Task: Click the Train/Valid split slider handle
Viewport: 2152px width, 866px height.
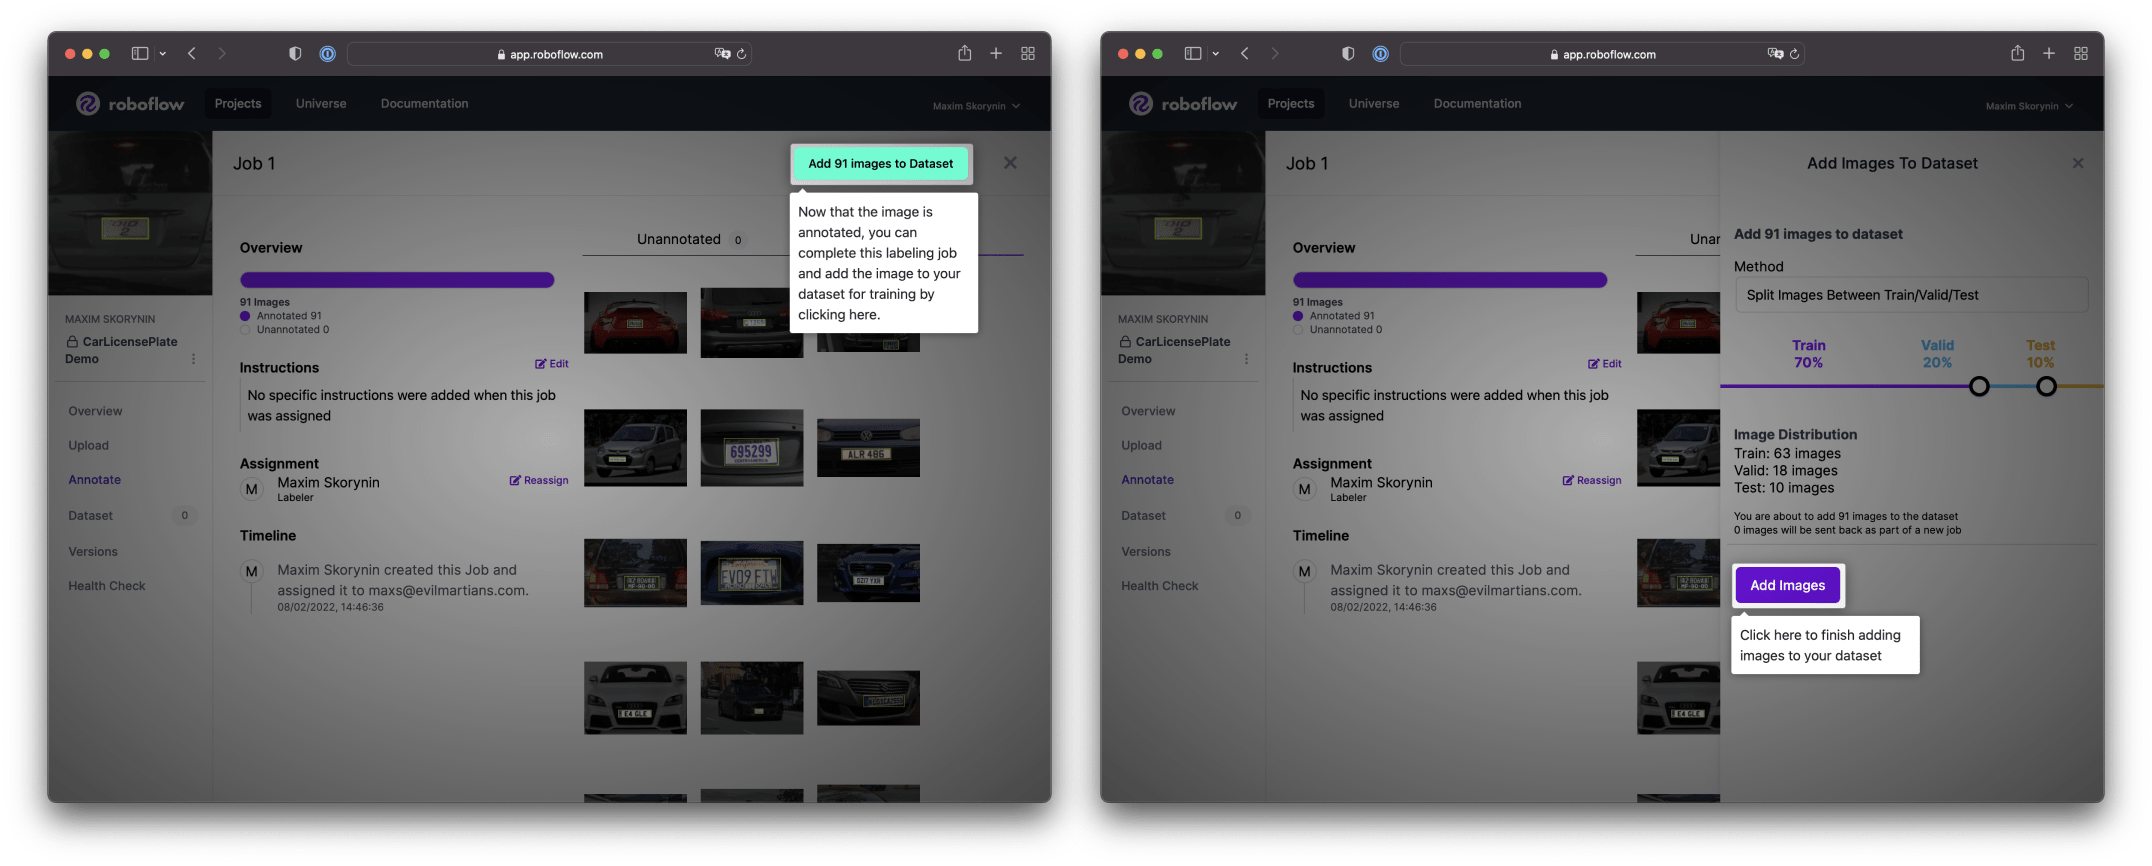Action: [1978, 386]
